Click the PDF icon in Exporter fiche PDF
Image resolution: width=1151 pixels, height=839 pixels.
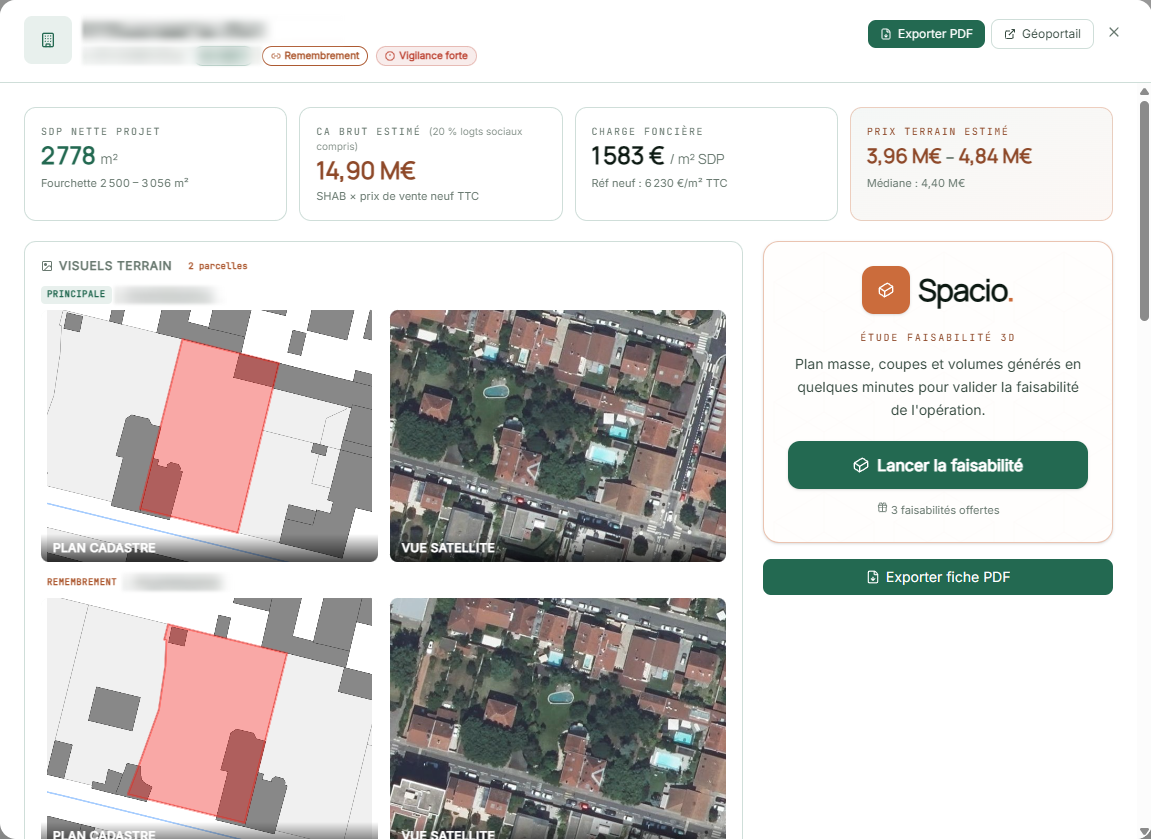873,577
